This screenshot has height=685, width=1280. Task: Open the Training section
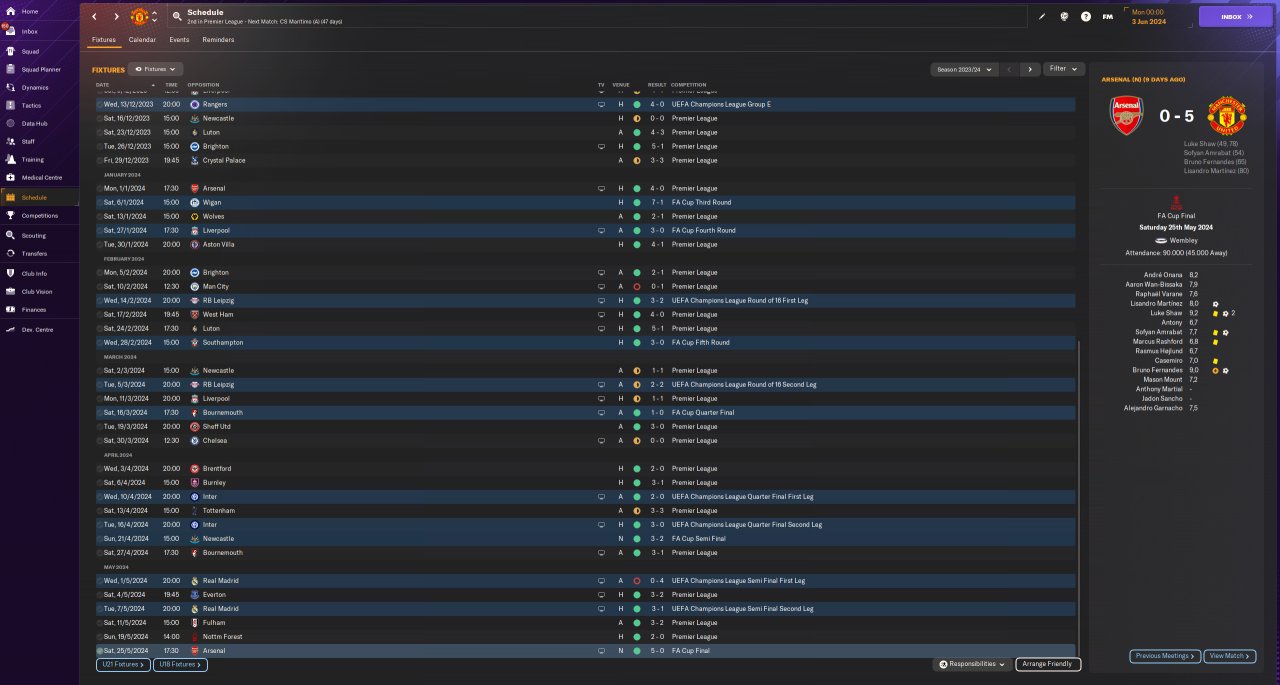click(37, 159)
